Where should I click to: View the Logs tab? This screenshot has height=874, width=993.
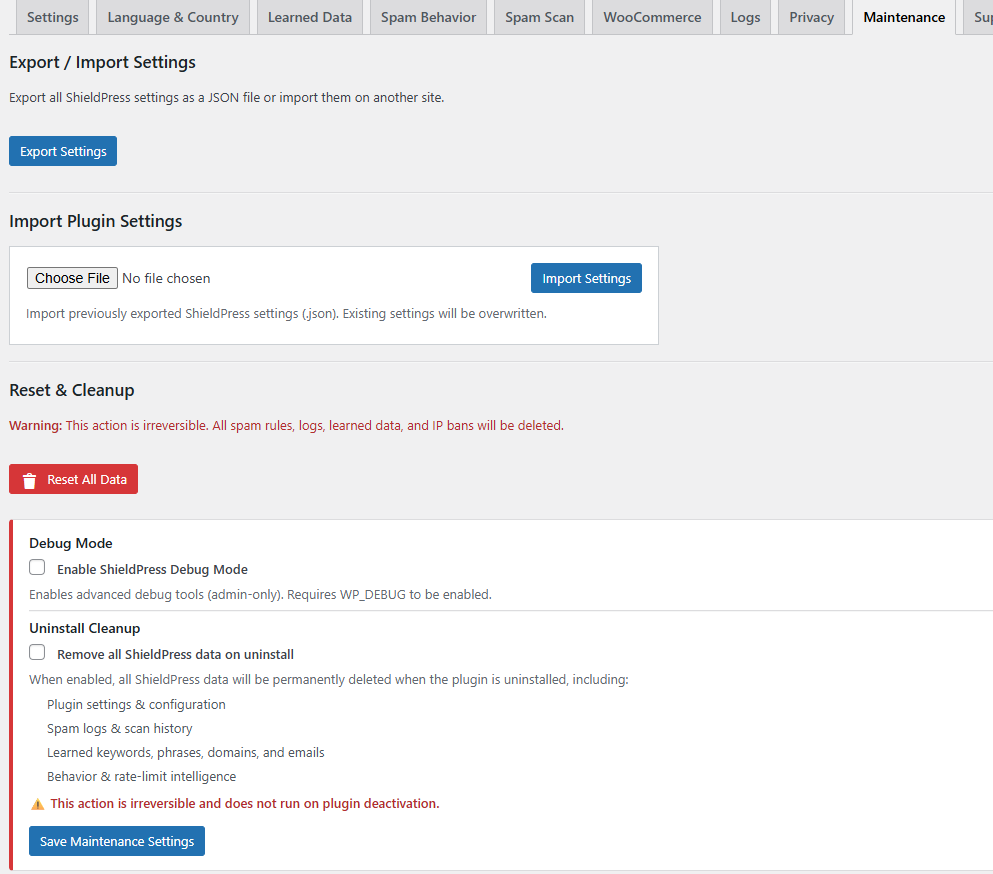[745, 17]
